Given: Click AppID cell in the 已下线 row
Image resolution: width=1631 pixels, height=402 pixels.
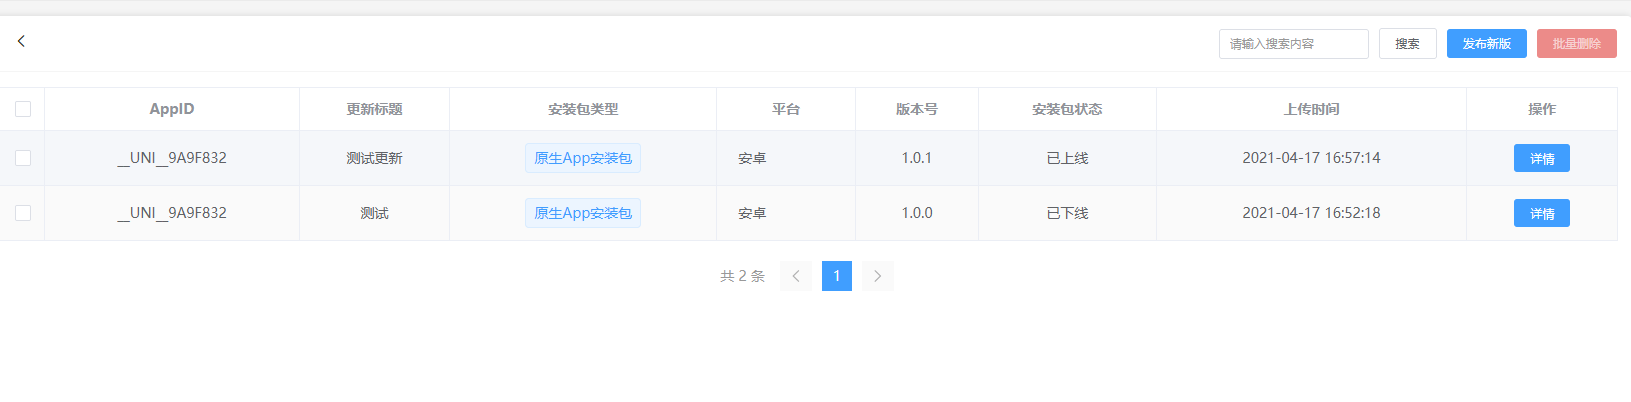Looking at the screenshot, I should pos(172,213).
